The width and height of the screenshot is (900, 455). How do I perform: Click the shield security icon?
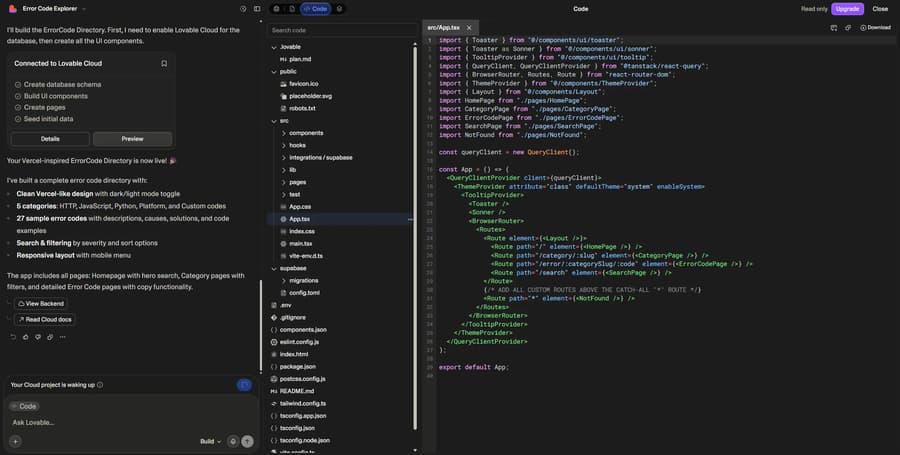pos(339,9)
